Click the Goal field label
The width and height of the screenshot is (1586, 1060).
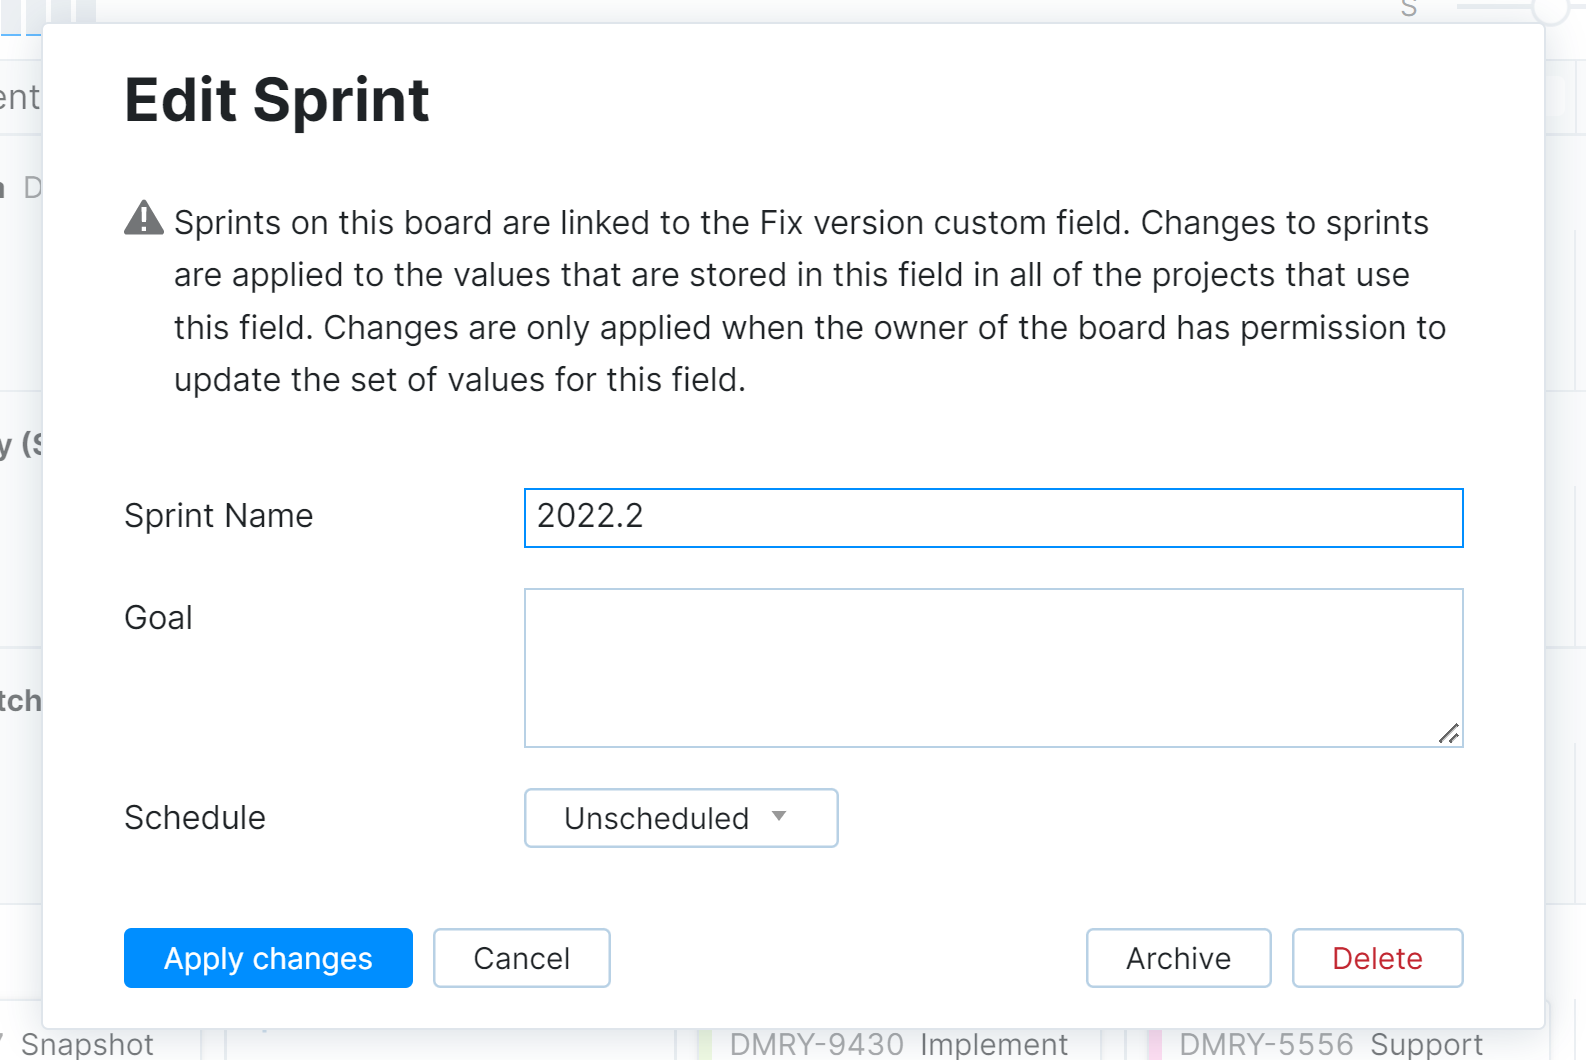(158, 618)
